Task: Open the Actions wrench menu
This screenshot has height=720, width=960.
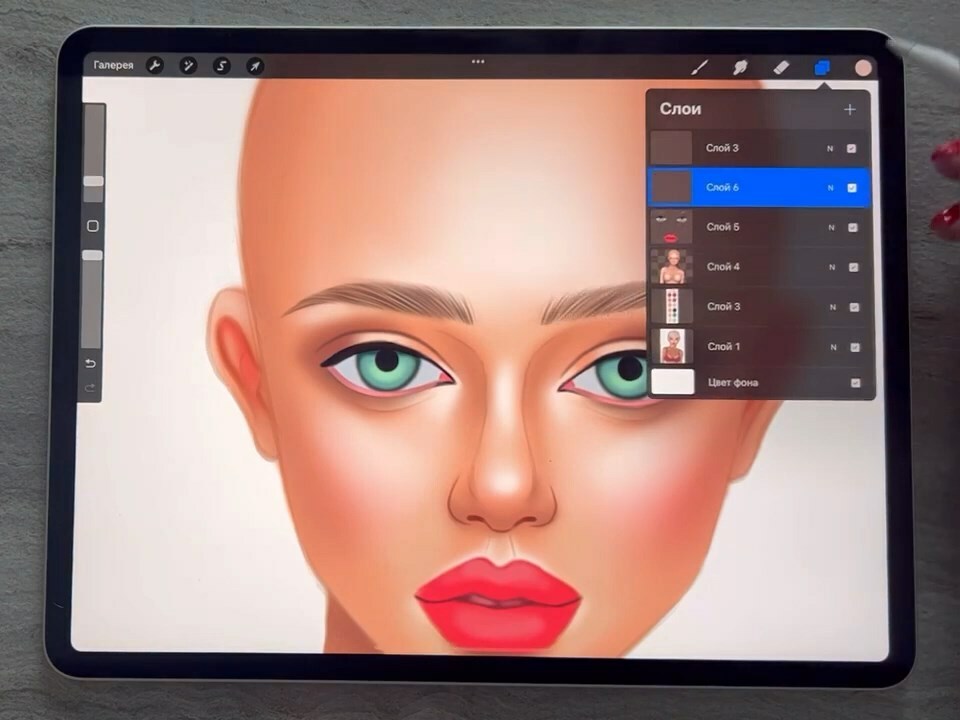Action: click(x=155, y=66)
